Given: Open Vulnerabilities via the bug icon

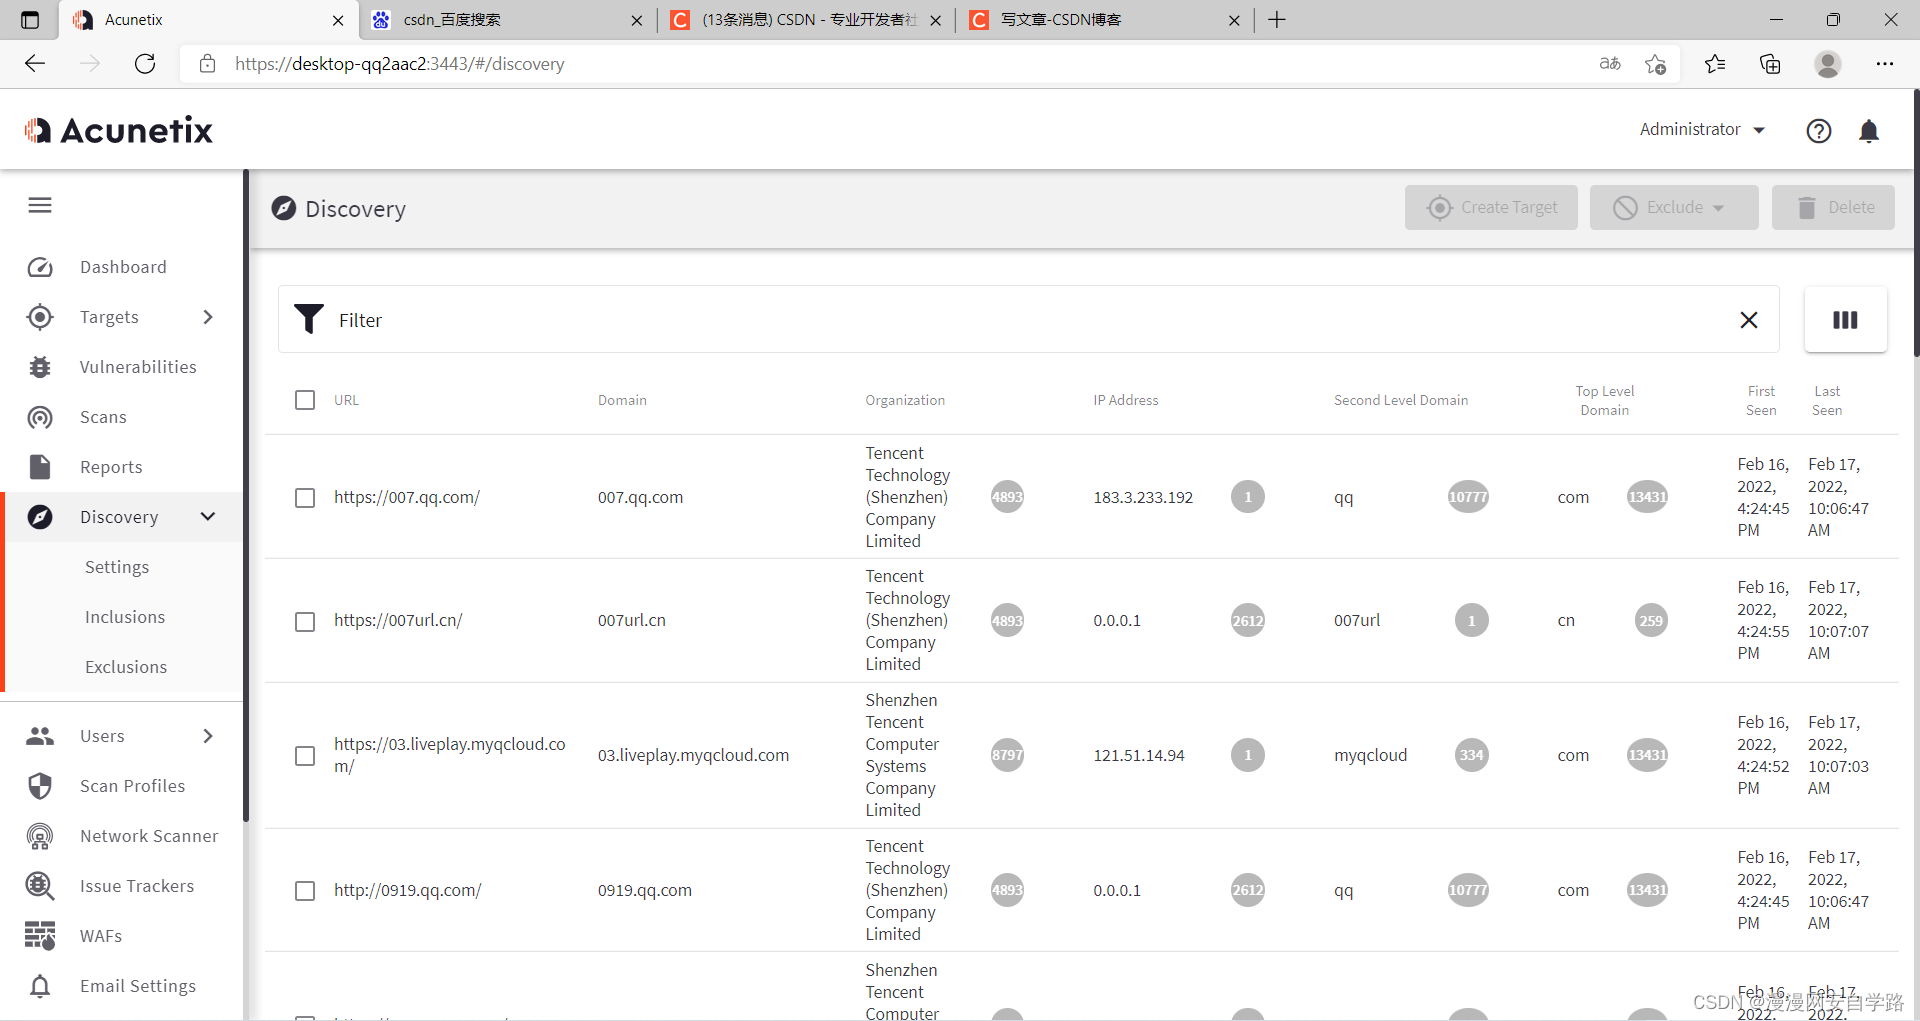Looking at the screenshot, I should coord(40,367).
